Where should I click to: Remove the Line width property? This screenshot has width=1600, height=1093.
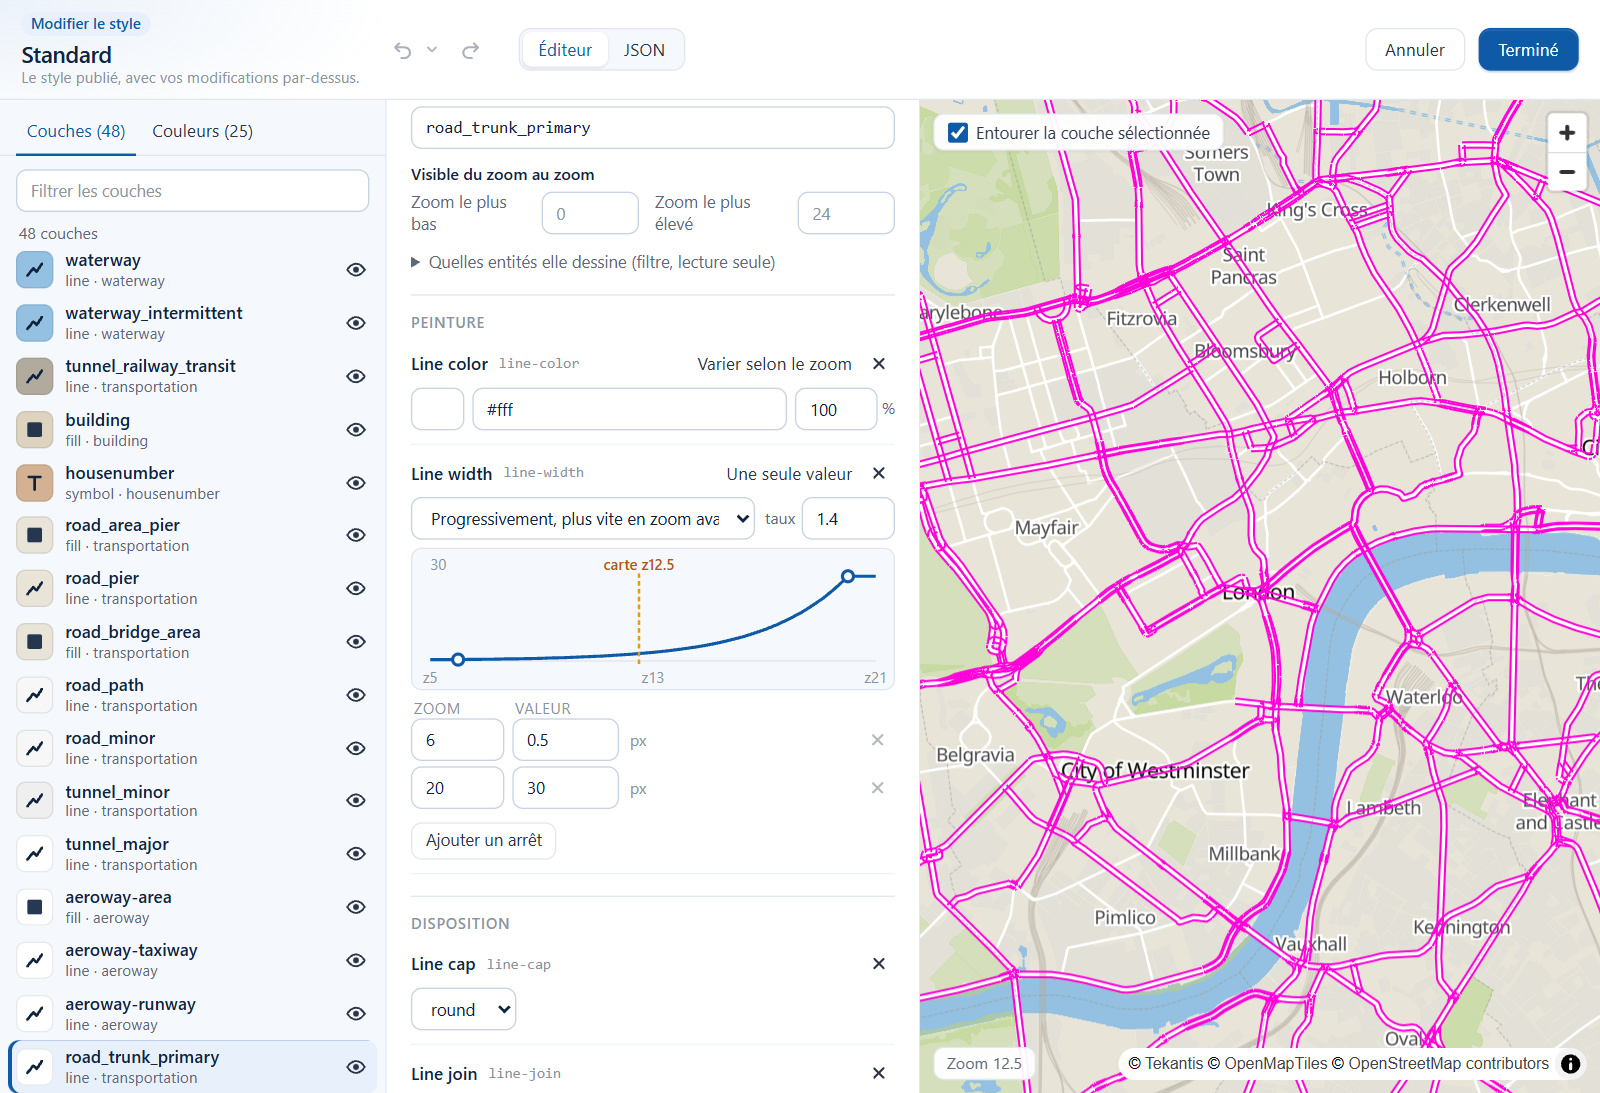pos(879,473)
